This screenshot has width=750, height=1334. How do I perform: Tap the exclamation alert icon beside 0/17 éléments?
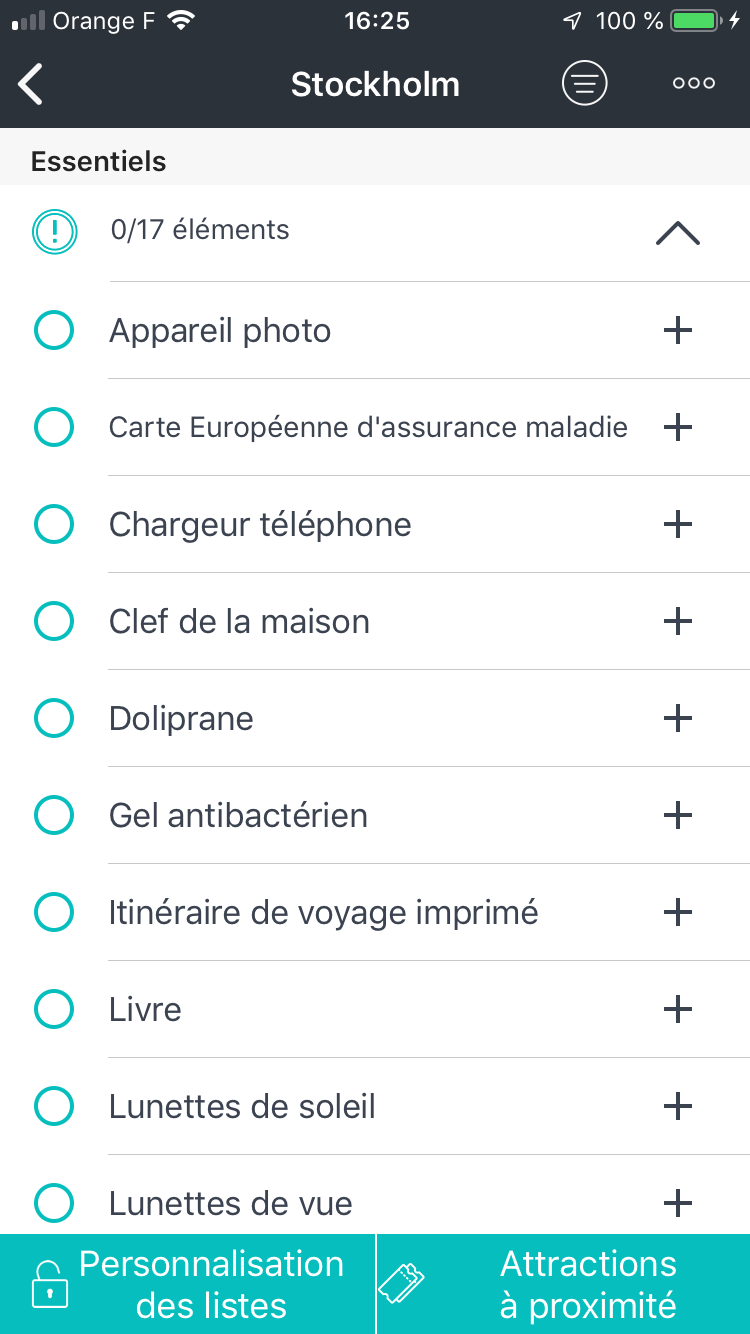[x=54, y=231]
